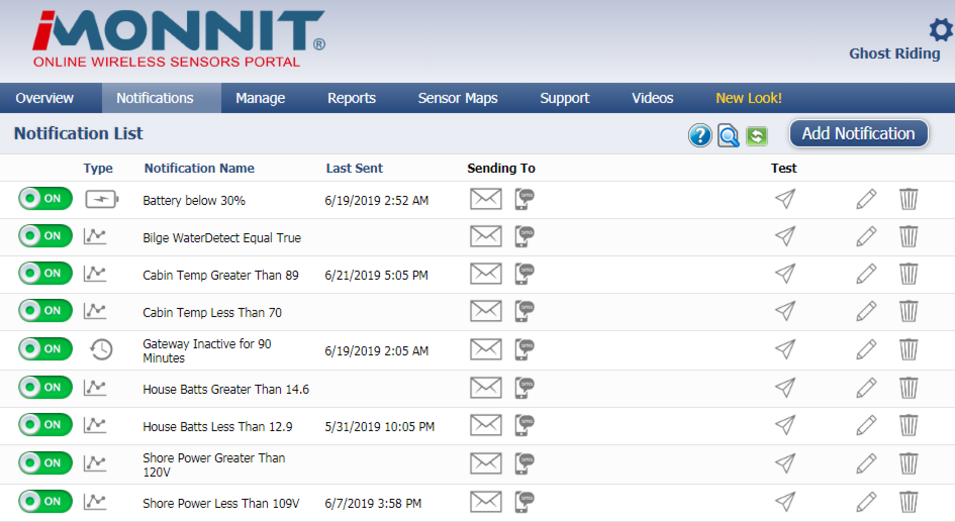Send test for Cabin Temp Greater Than 89
This screenshot has height=522, width=955.
pyautogui.click(x=785, y=273)
